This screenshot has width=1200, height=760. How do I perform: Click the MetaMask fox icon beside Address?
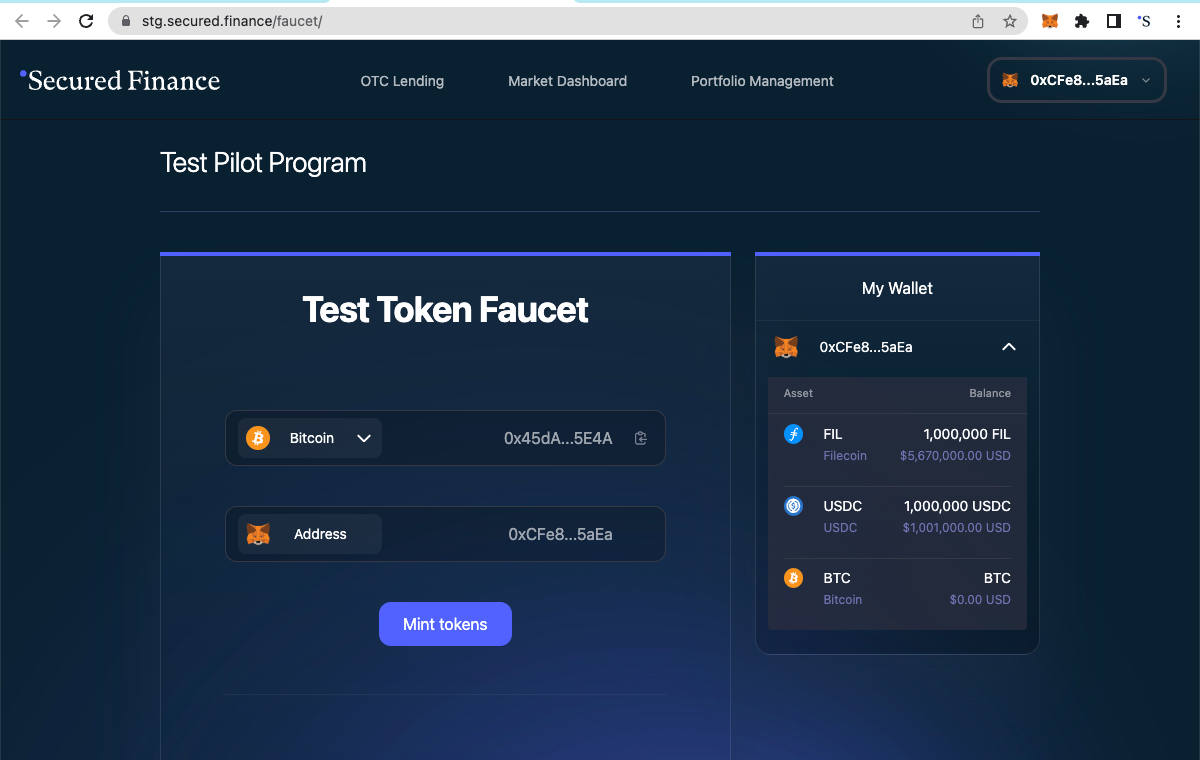tap(258, 534)
